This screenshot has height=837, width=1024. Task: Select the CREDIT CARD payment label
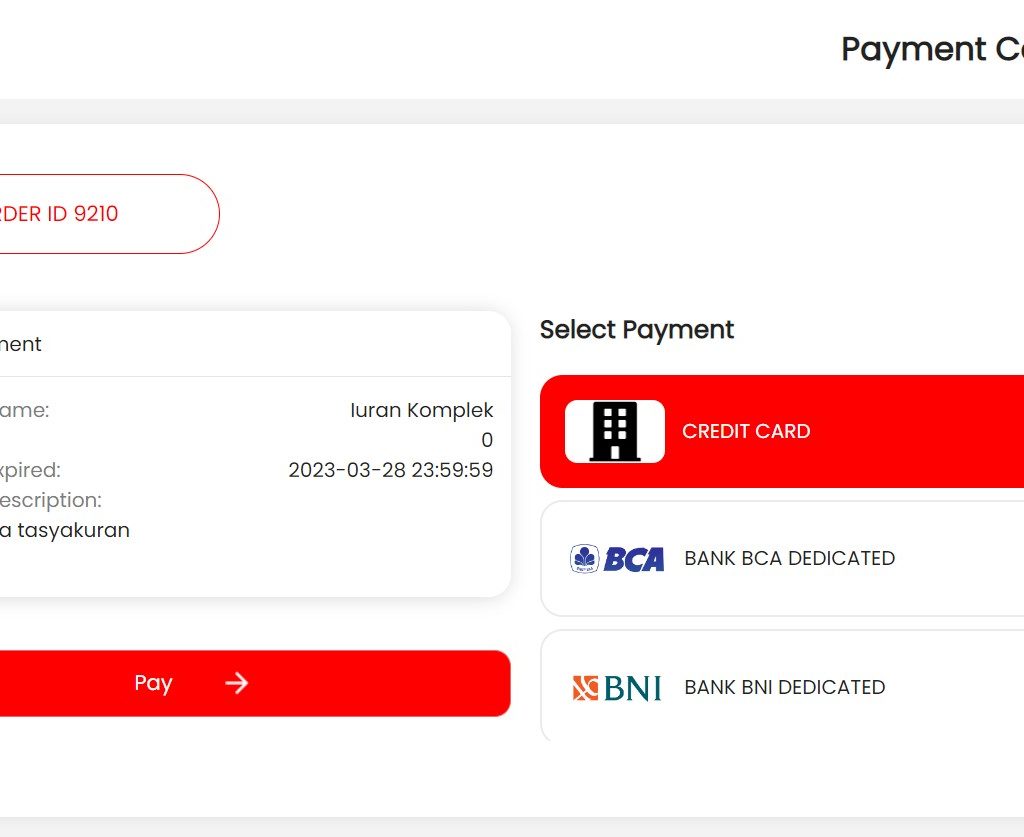[x=746, y=431]
